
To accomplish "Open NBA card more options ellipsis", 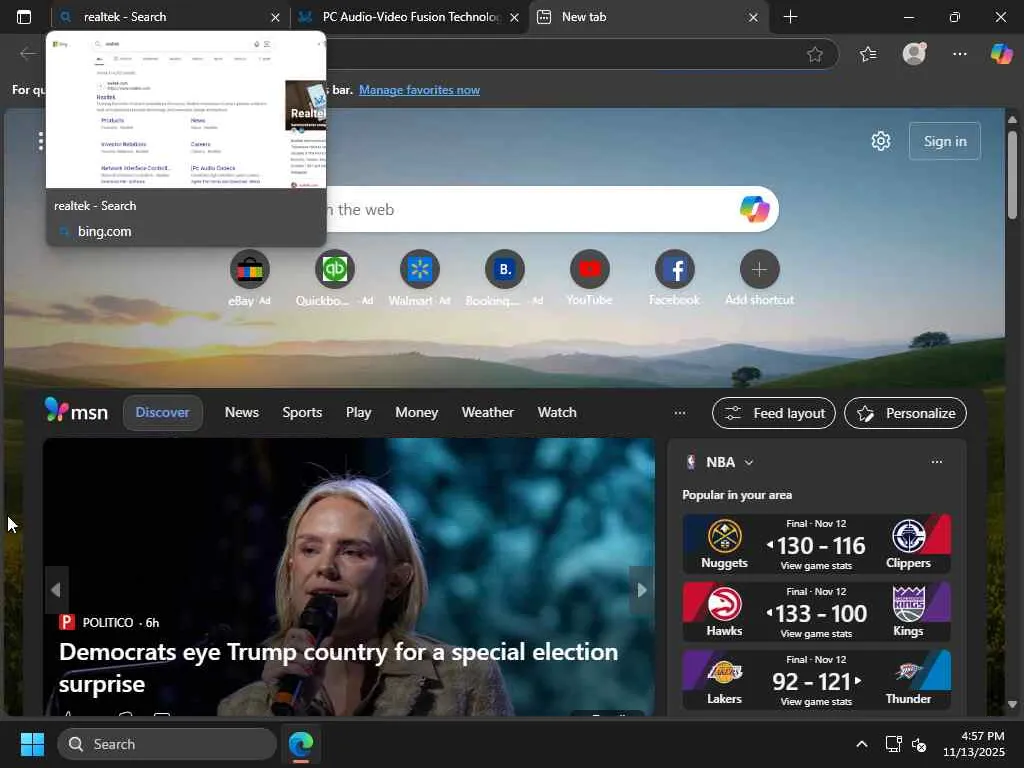I will pos(936,462).
